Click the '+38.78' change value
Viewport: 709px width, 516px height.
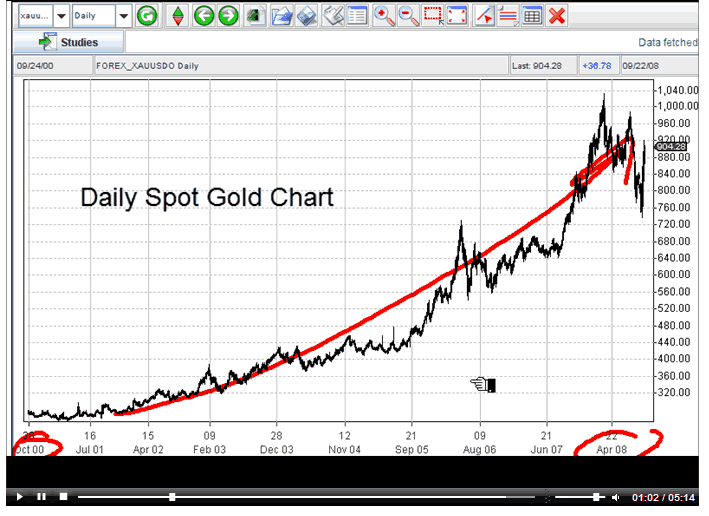[x=597, y=66]
